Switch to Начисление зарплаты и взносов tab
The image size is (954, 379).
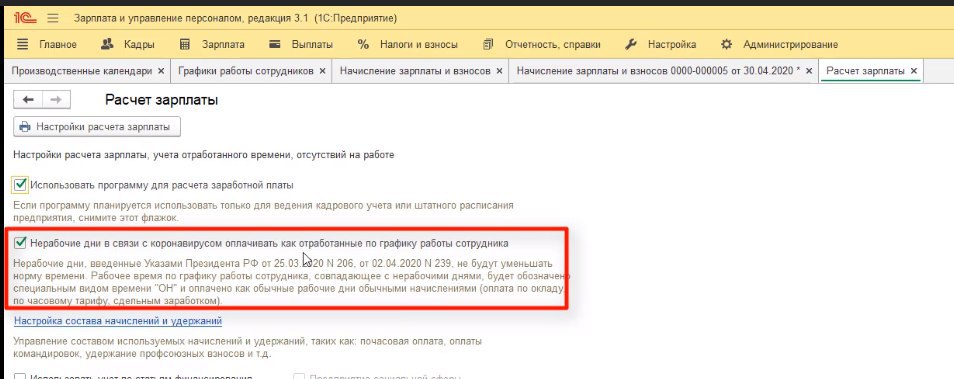pyautogui.click(x=415, y=71)
